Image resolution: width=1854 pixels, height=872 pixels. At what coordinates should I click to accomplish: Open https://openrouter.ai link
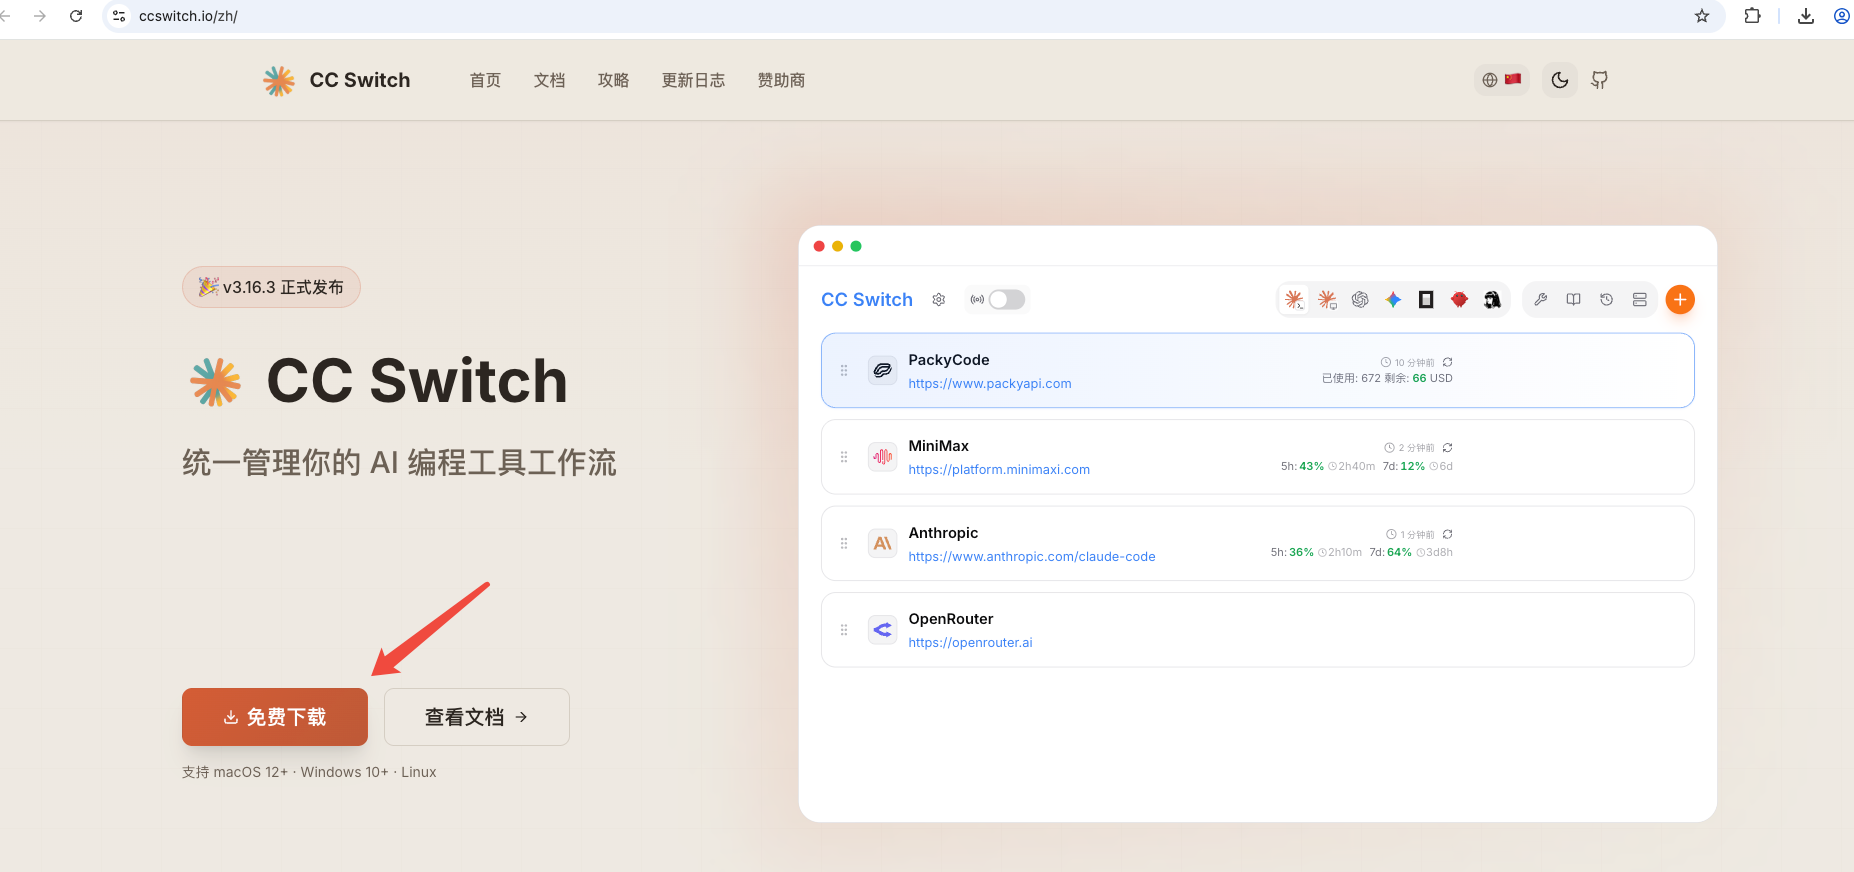coord(970,642)
